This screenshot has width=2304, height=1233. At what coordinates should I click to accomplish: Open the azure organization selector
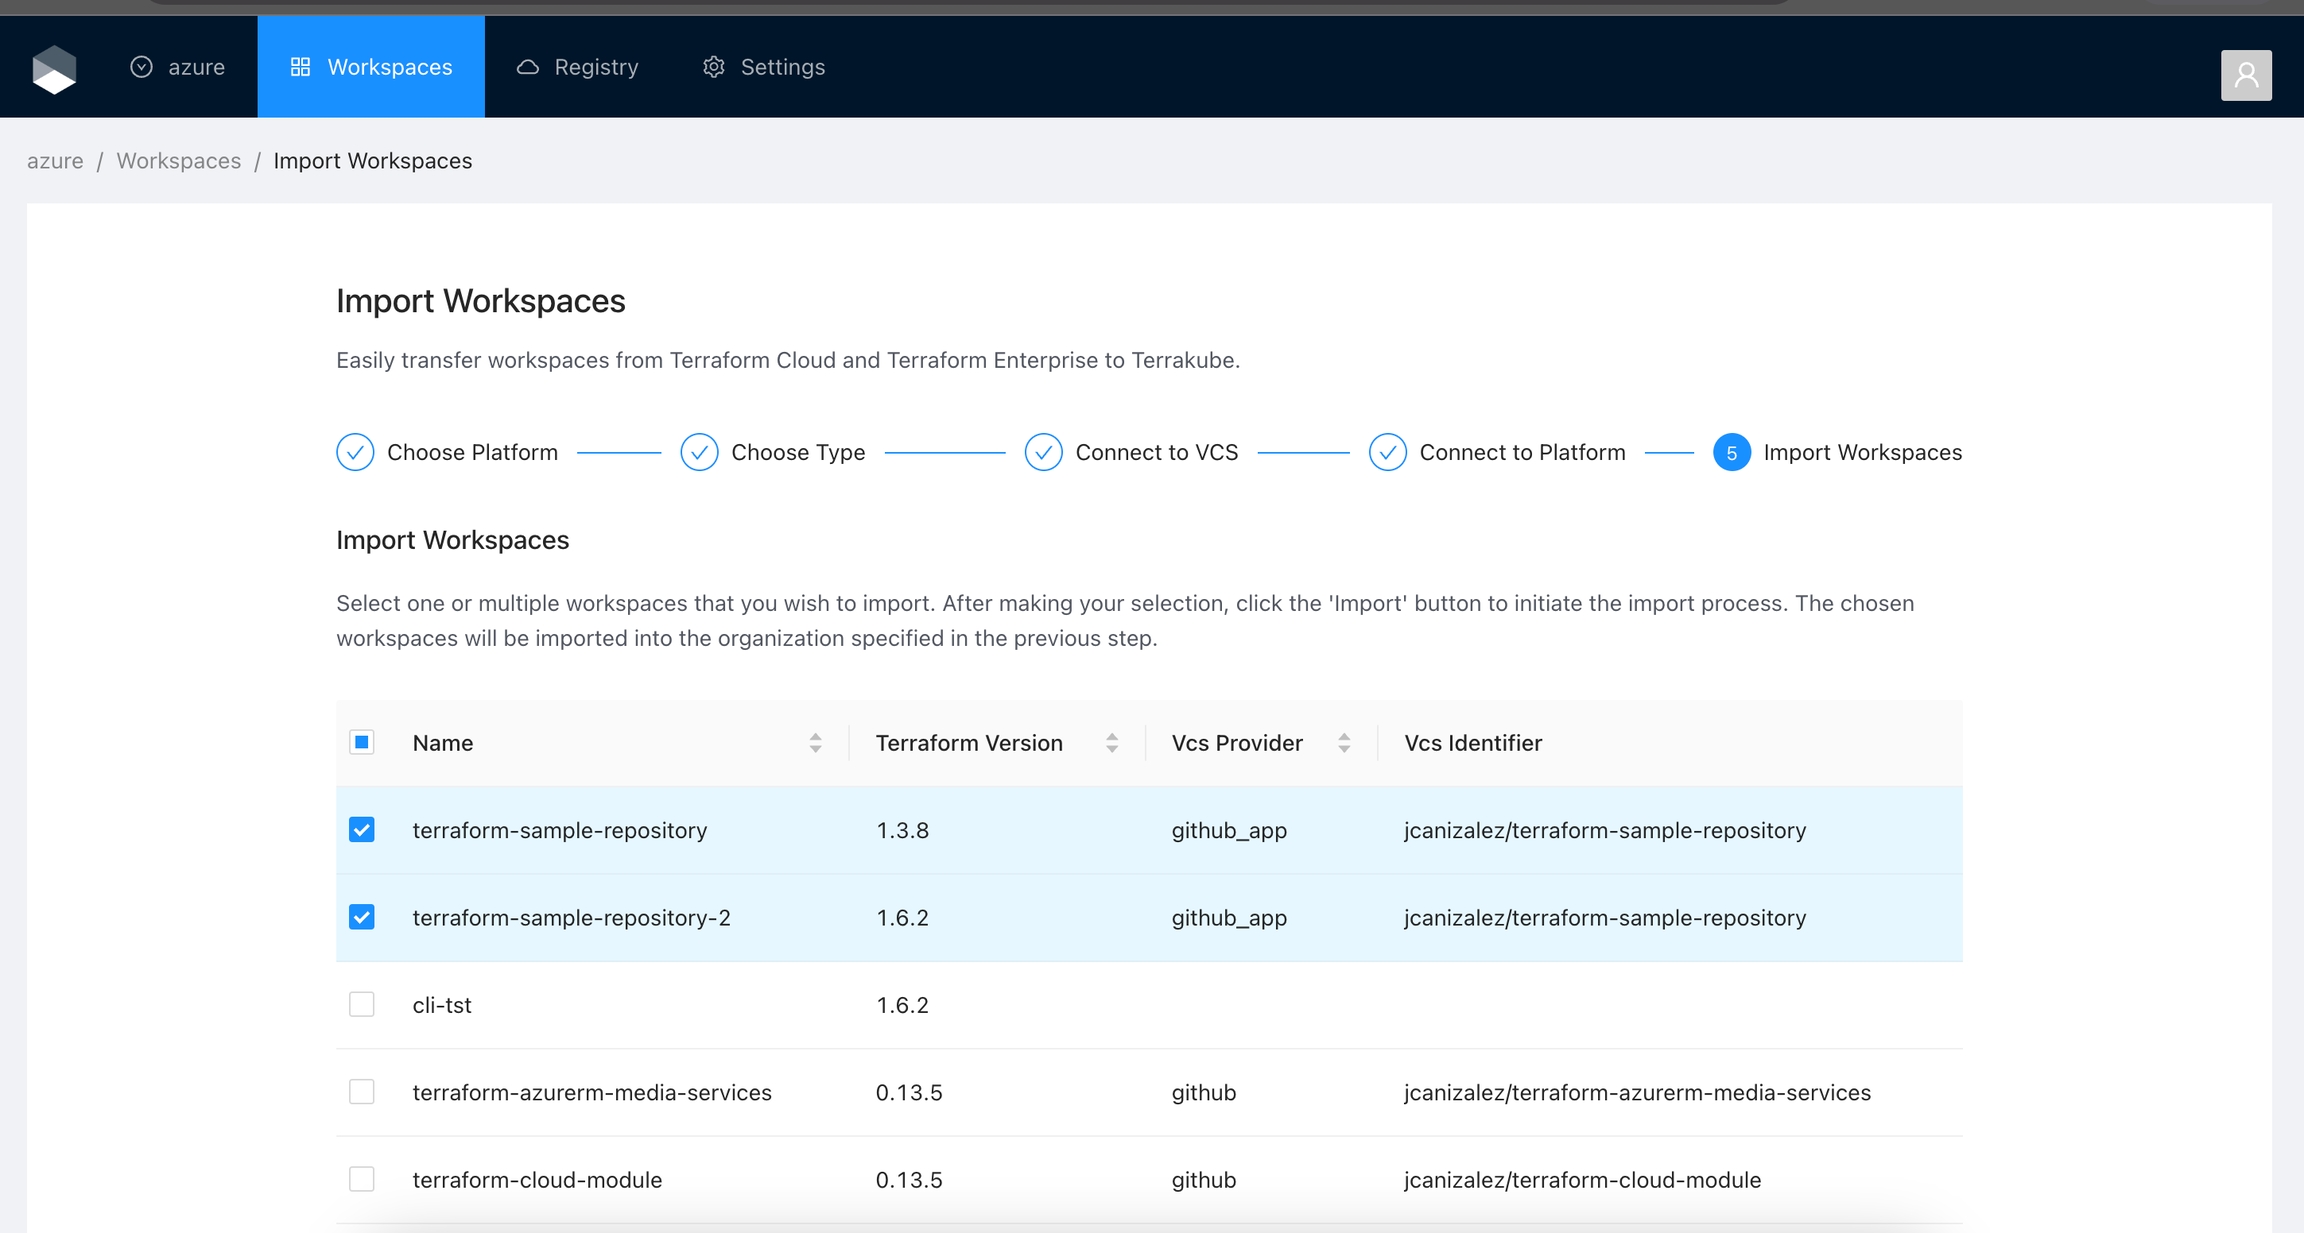[178, 67]
